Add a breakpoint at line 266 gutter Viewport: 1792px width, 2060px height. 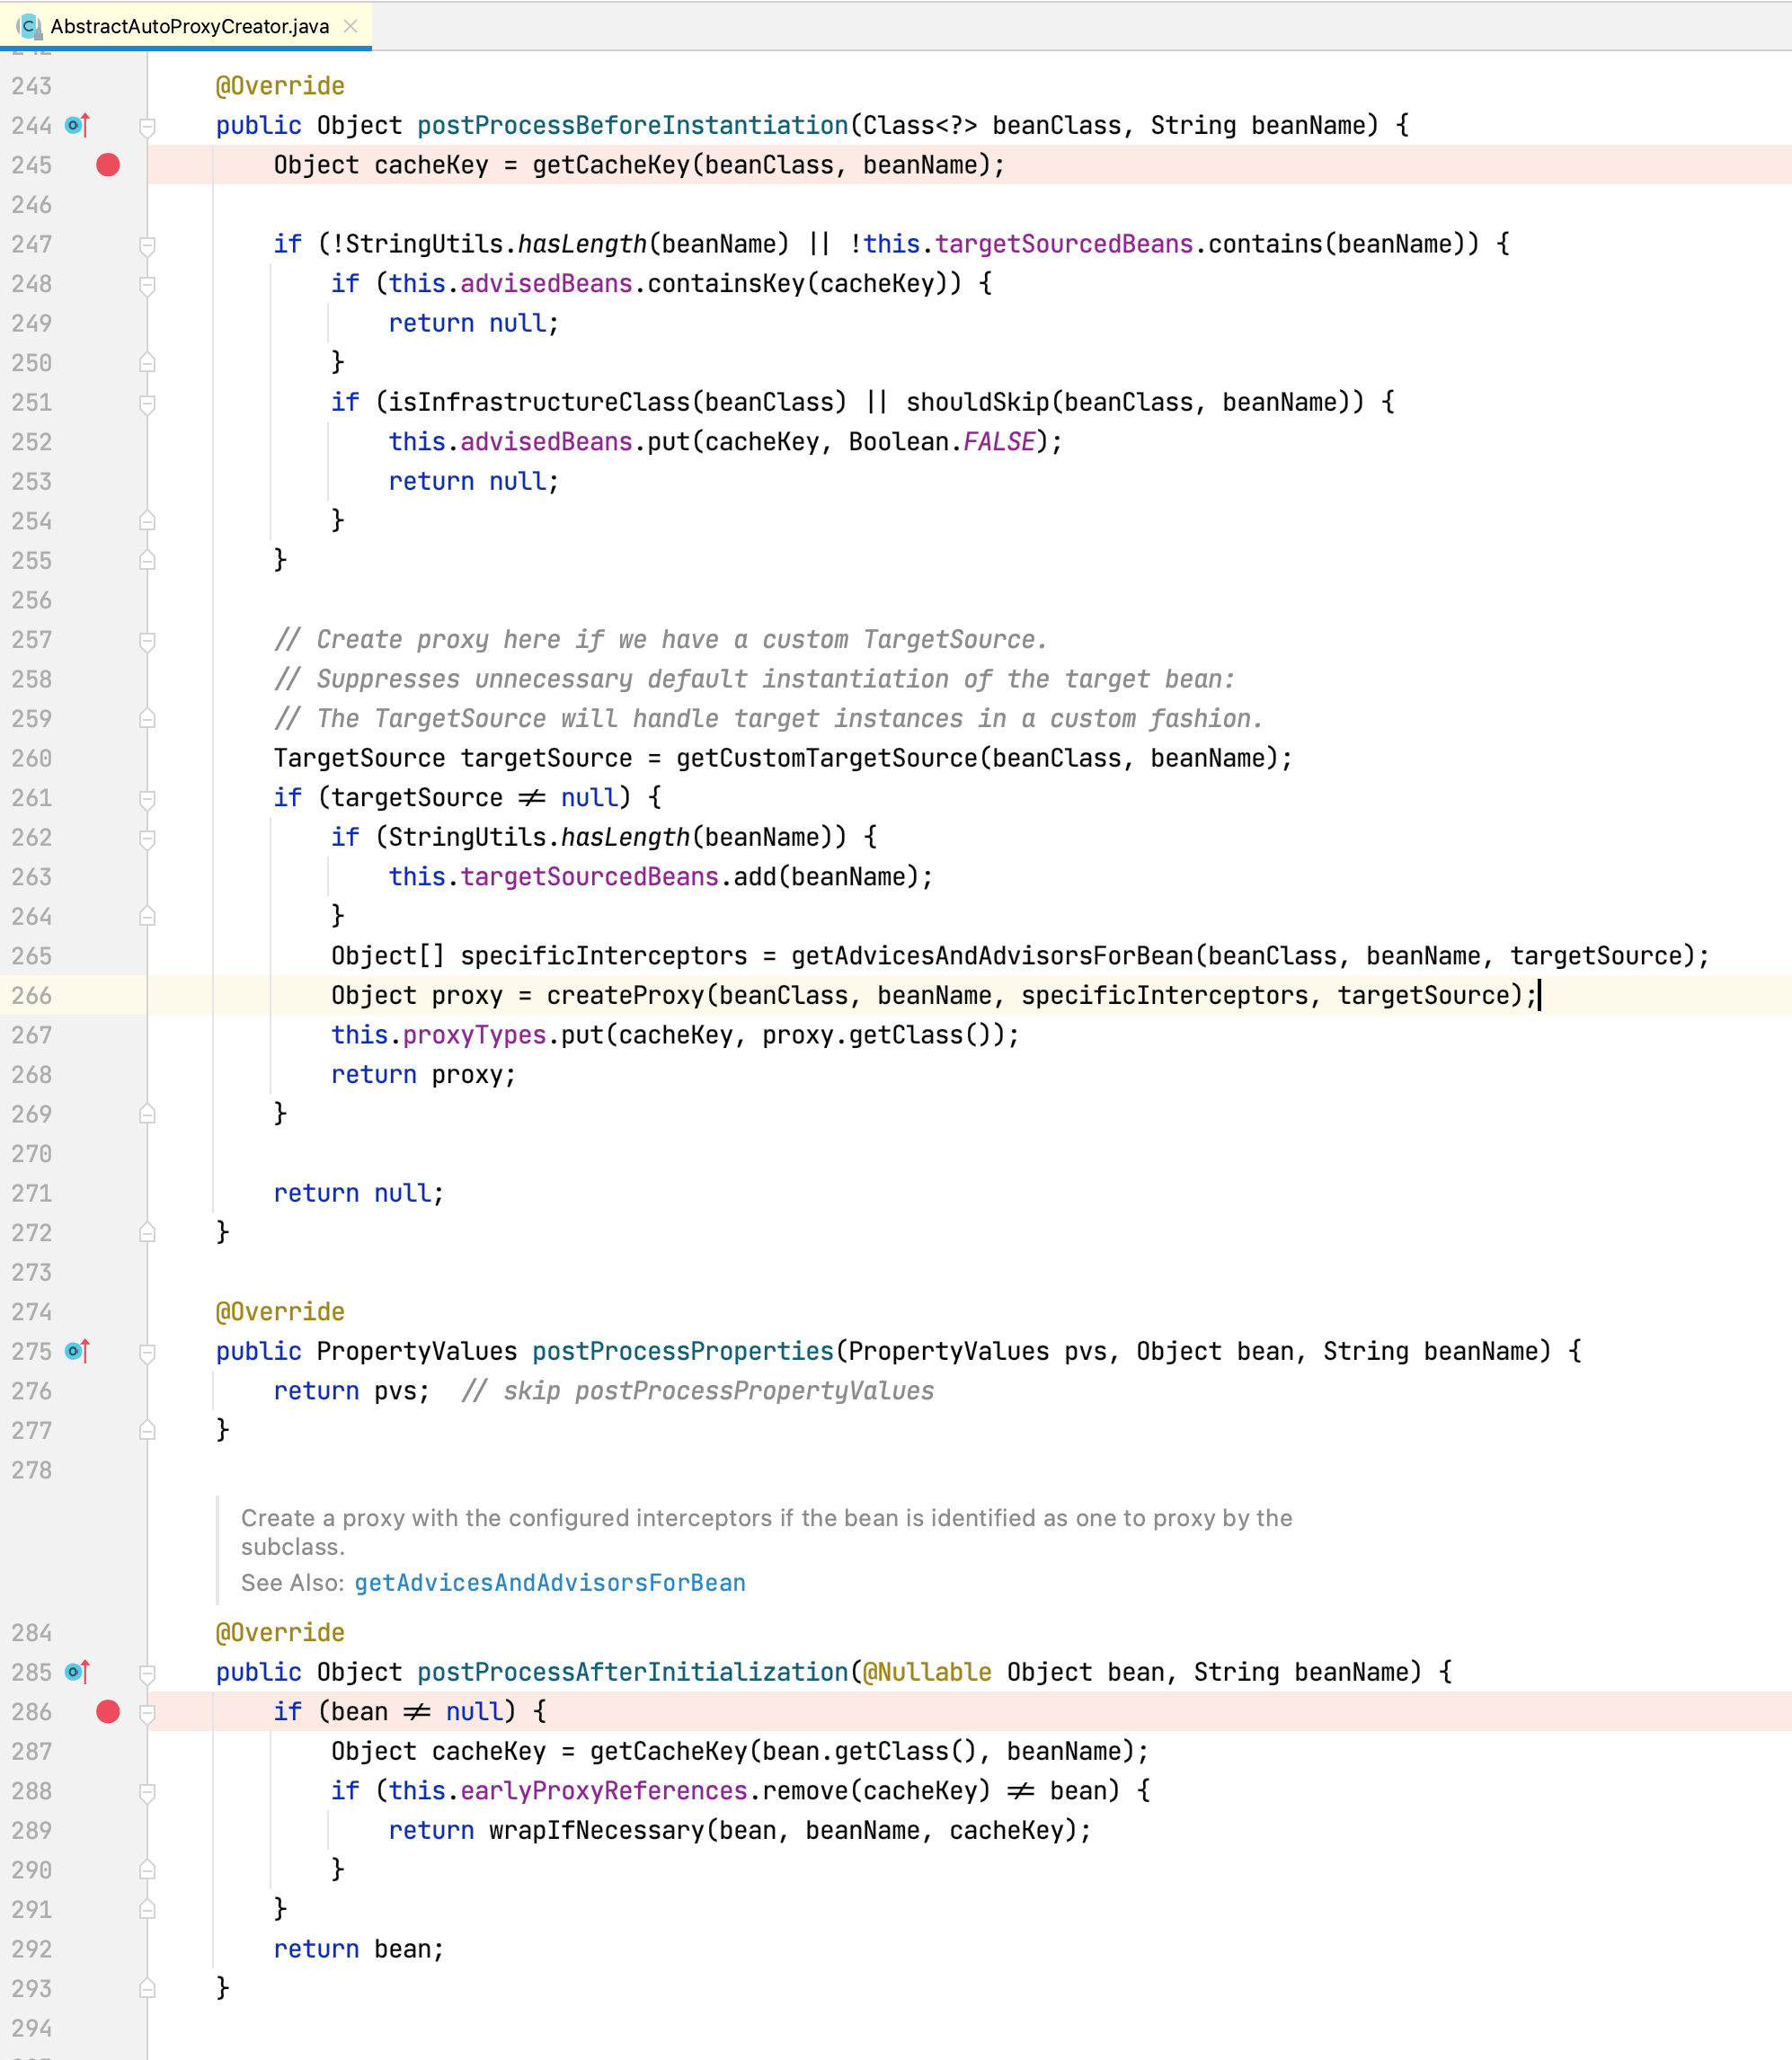coord(108,995)
